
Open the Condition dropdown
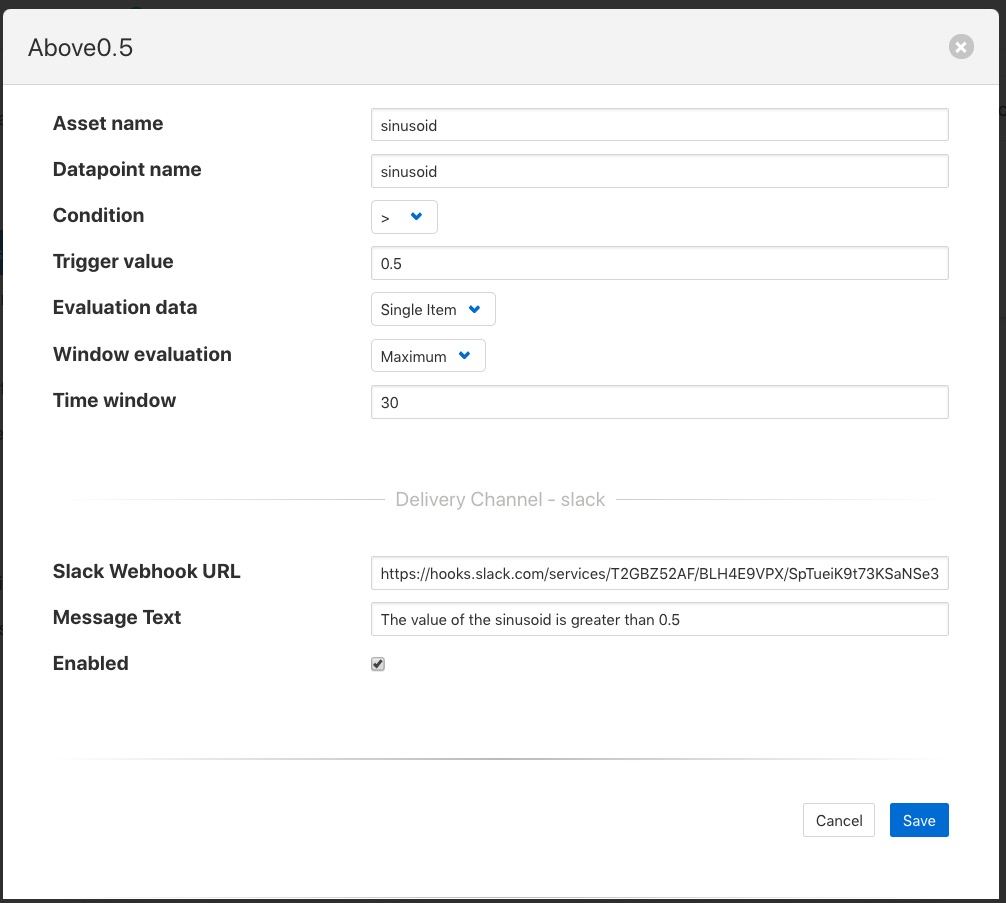(x=403, y=217)
